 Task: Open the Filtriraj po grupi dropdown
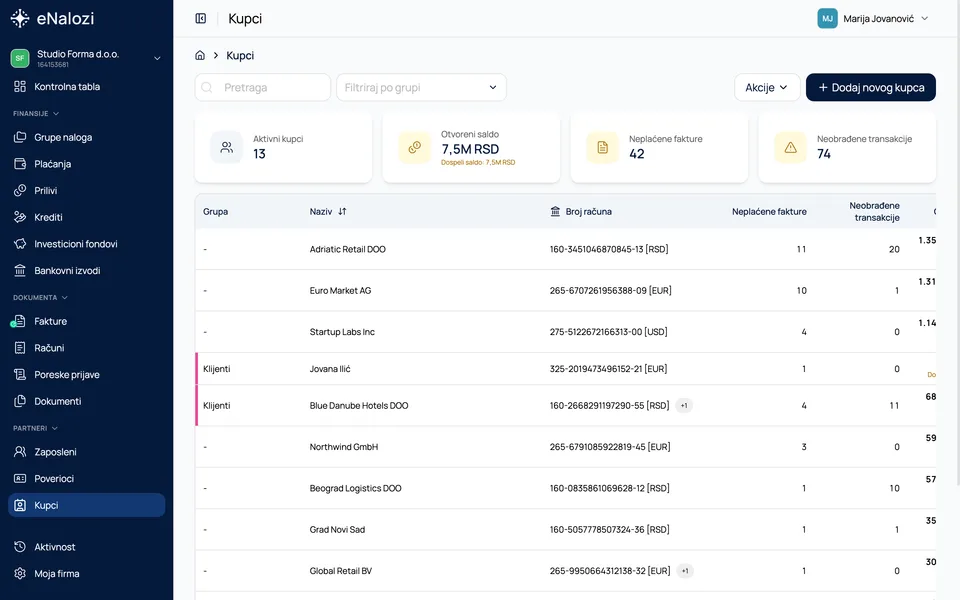pyautogui.click(x=421, y=88)
